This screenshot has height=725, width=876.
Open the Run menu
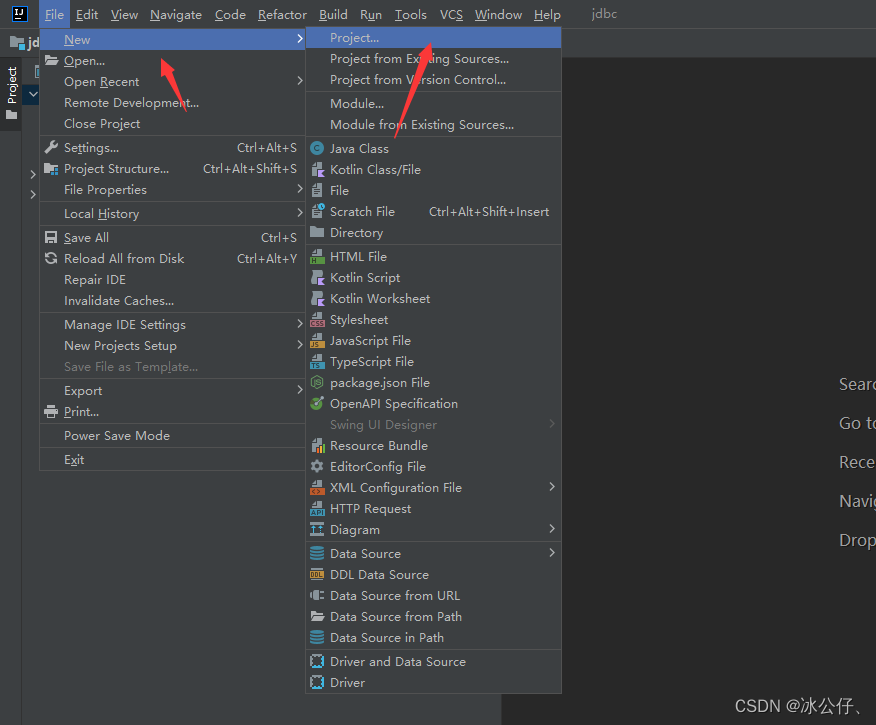pyautogui.click(x=371, y=15)
